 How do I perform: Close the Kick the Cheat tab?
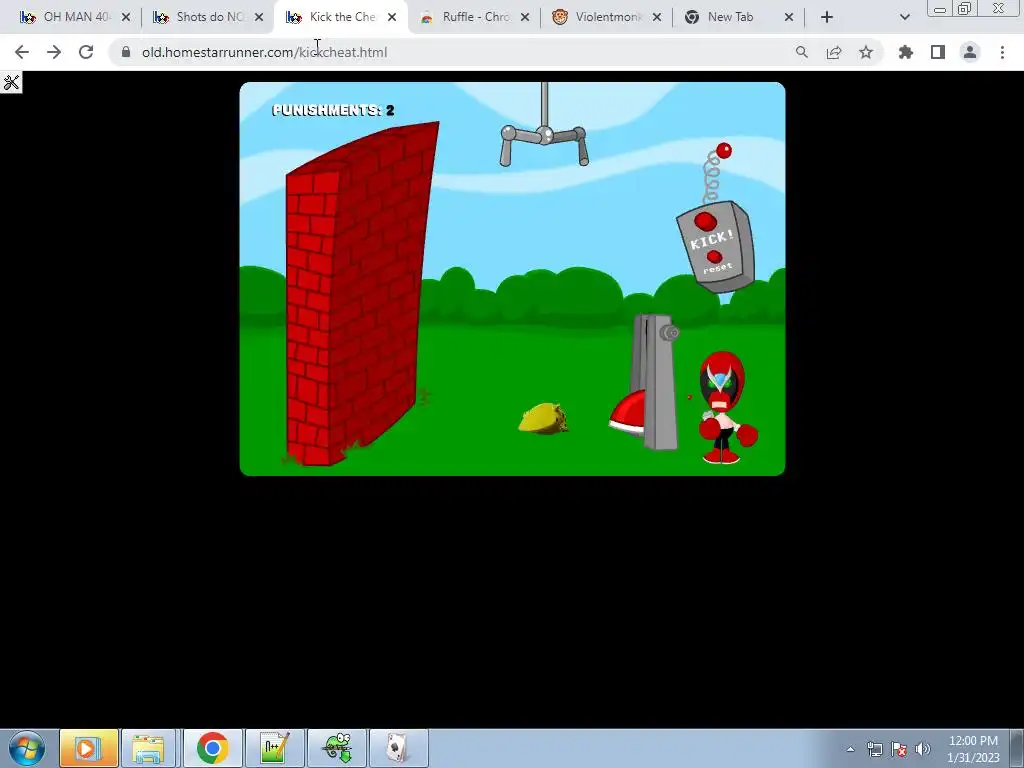click(x=392, y=17)
